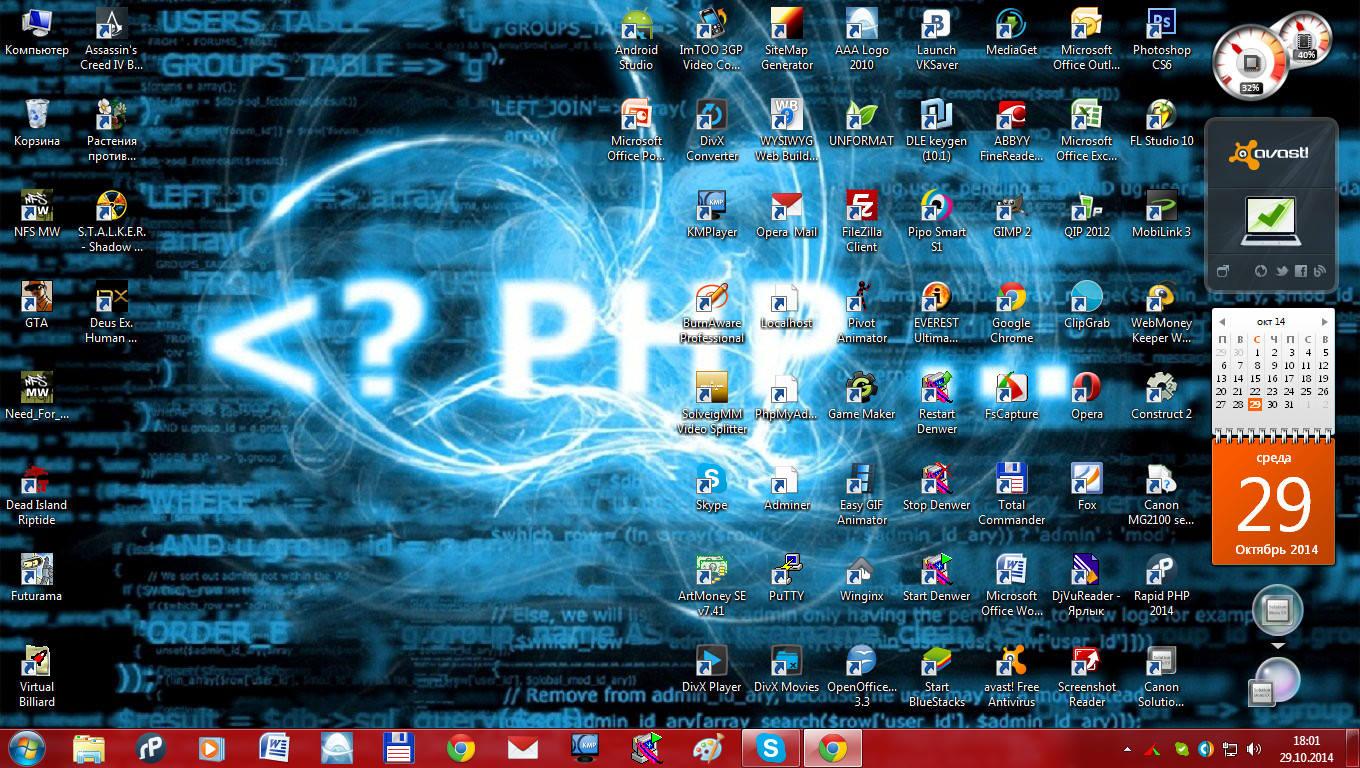Switch to Skype on the taskbar
Screen dimensions: 1360x768
coord(771,748)
